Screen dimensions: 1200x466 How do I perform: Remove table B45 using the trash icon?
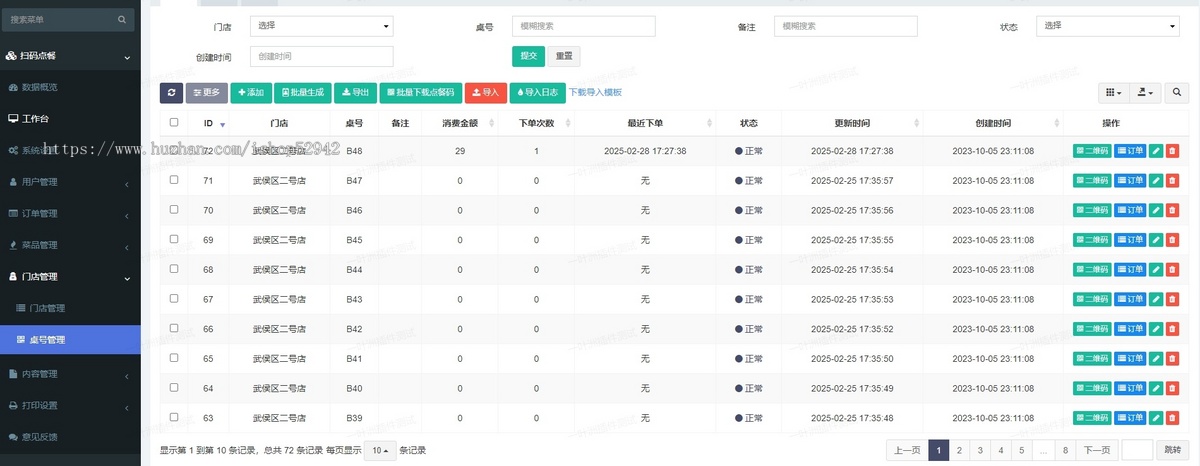tap(1173, 240)
